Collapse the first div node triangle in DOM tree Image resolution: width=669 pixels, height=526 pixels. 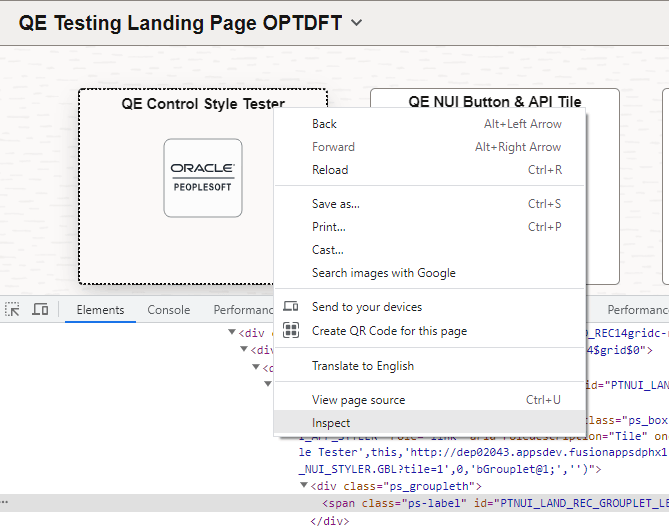[x=232, y=332]
